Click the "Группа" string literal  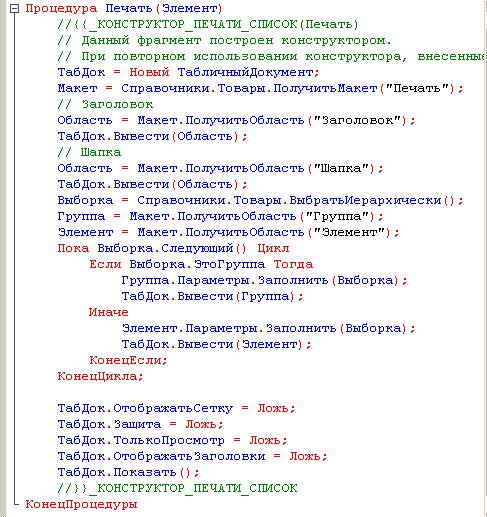click(338, 216)
